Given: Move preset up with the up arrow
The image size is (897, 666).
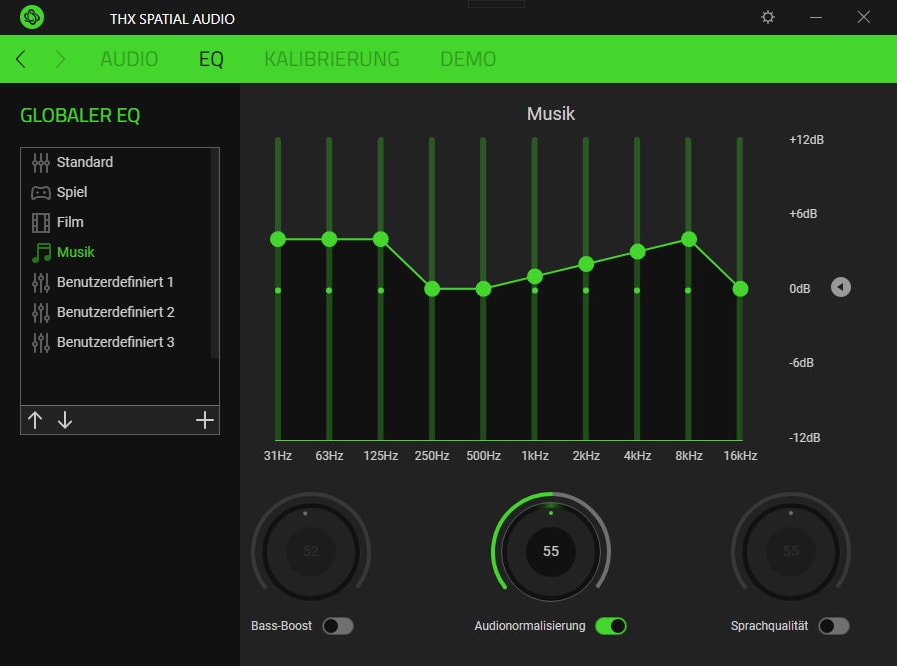Looking at the screenshot, I should pyautogui.click(x=35, y=420).
